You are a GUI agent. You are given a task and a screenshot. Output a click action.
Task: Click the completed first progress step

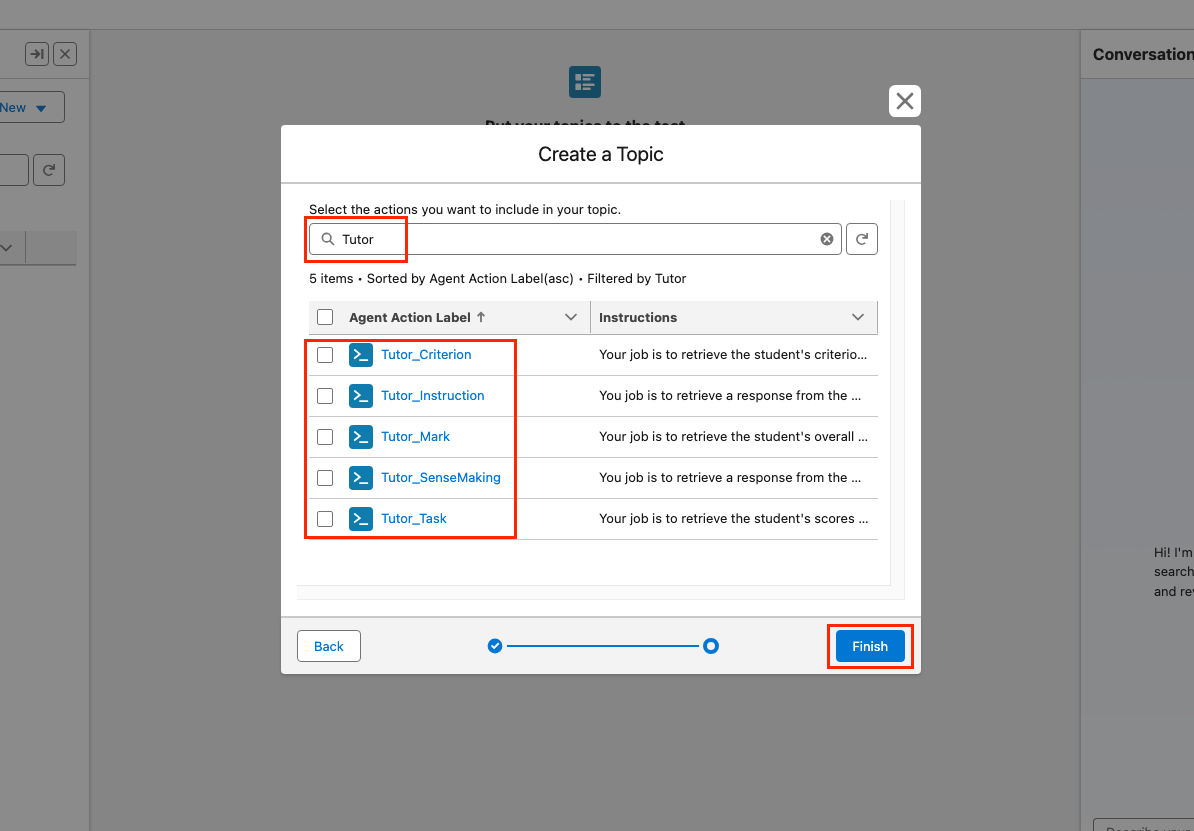494,646
